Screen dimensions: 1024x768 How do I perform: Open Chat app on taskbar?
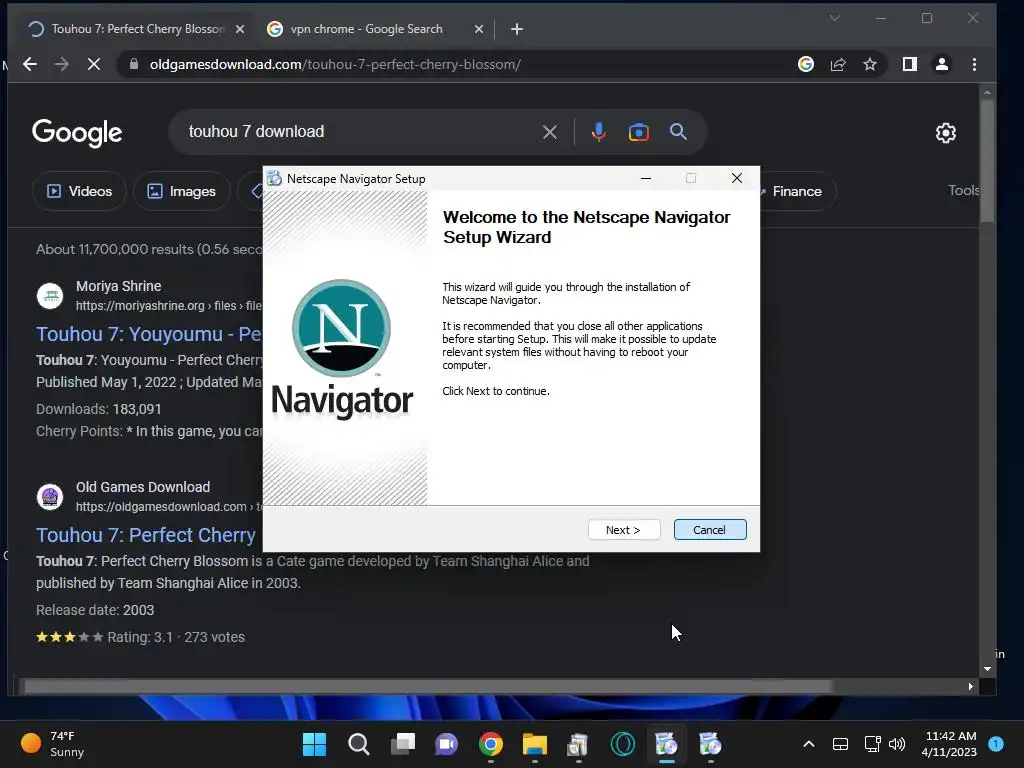point(447,744)
